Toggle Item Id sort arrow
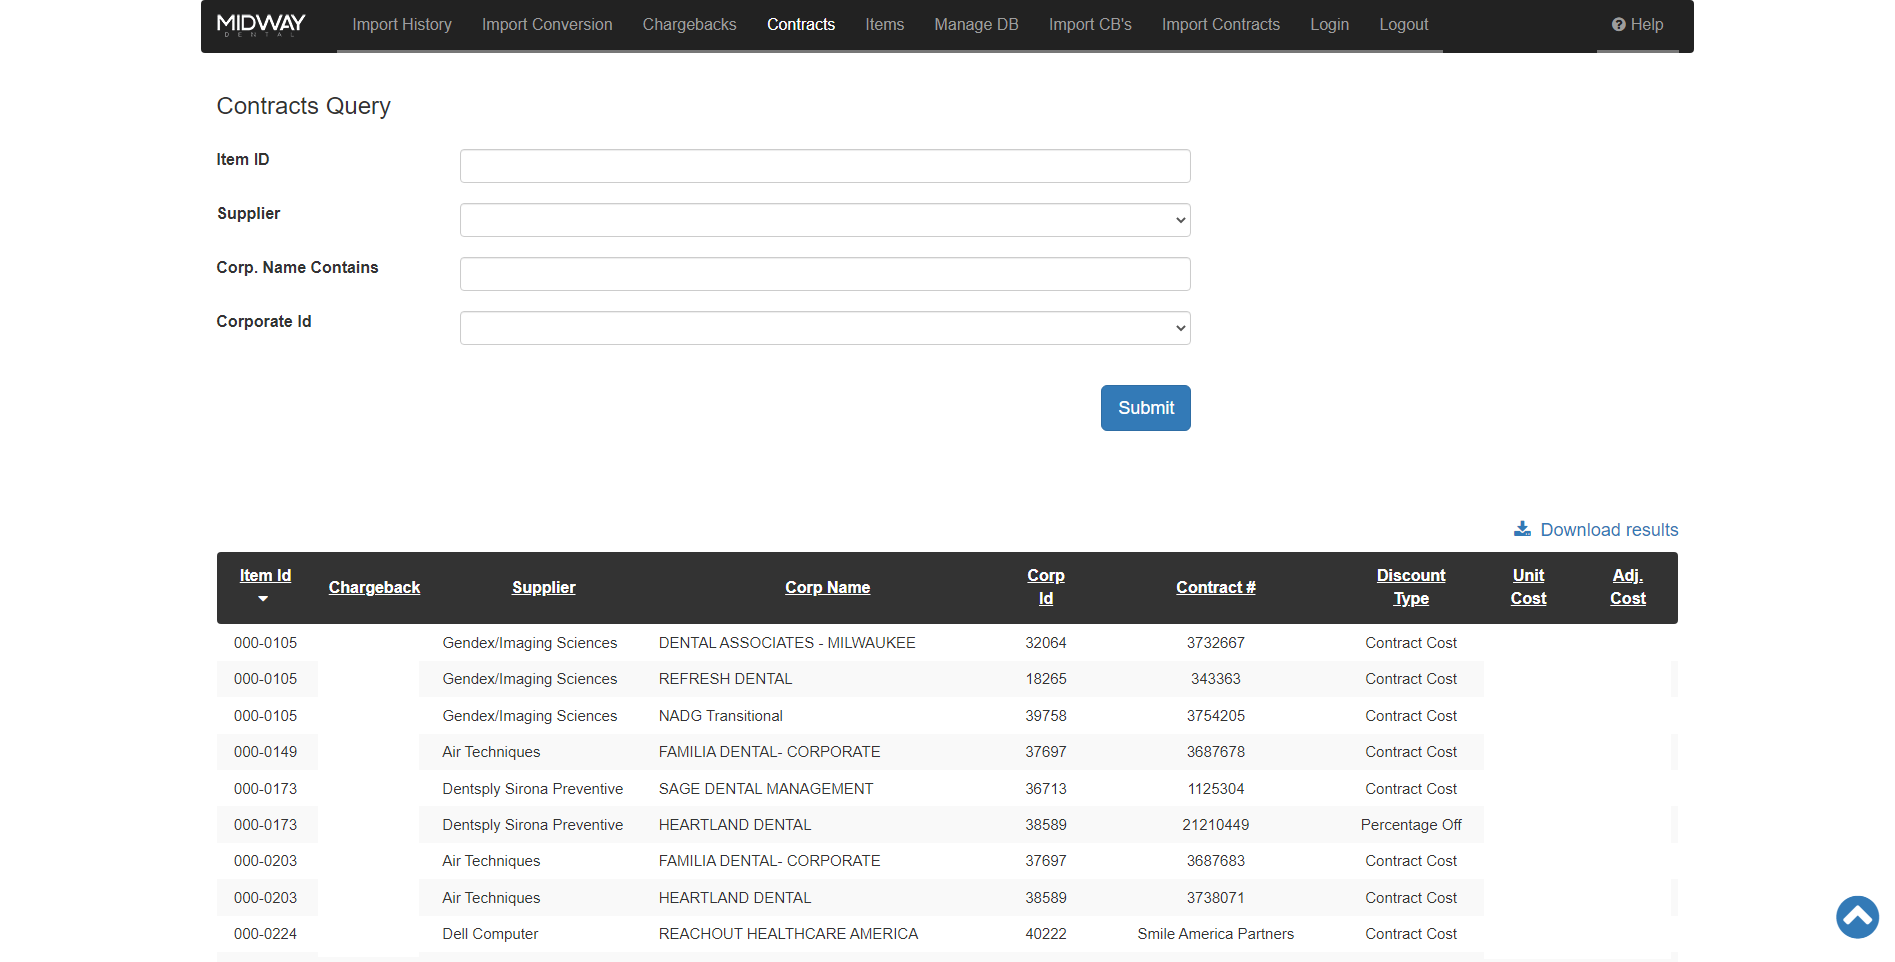 [263, 599]
